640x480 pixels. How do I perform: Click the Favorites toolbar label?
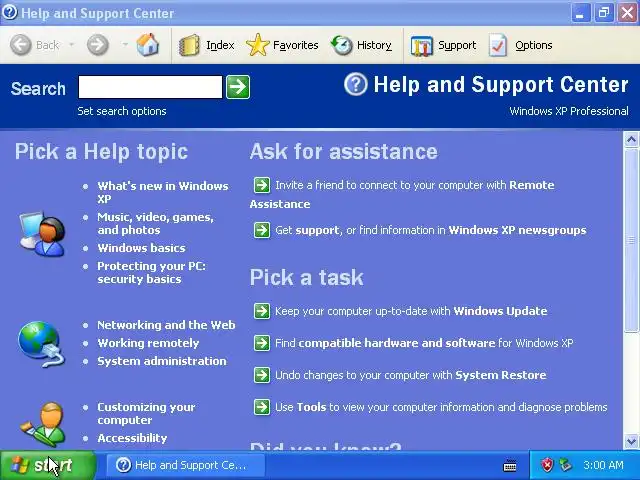[296, 45]
